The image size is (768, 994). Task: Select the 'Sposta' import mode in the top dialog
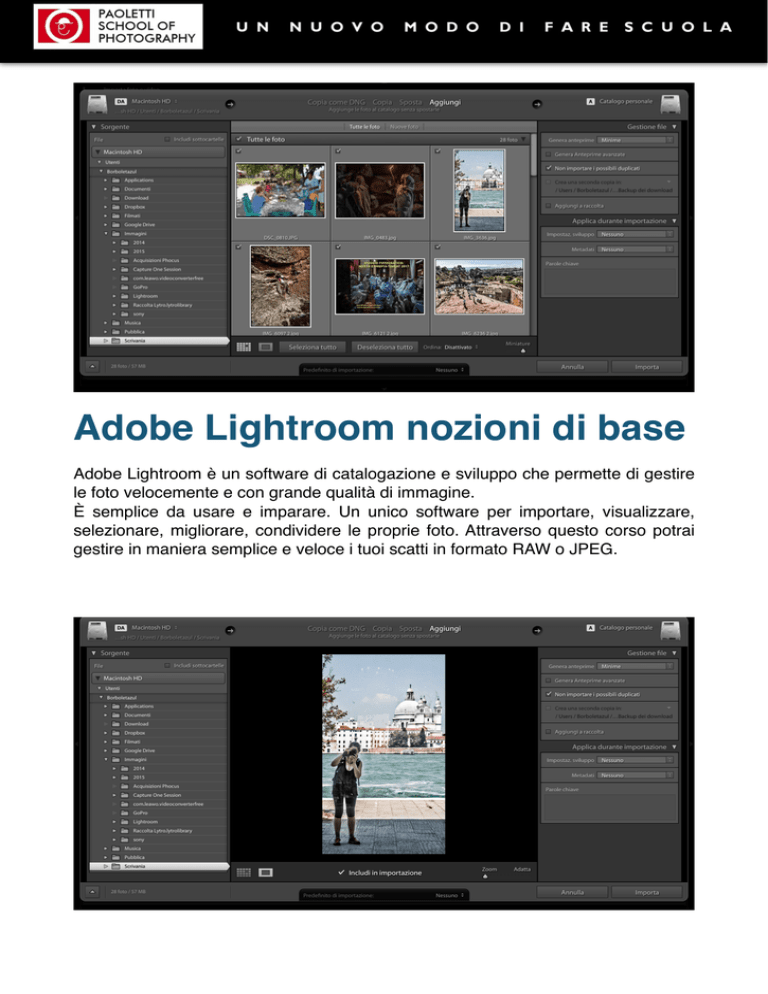pyautogui.click(x=410, y=102)
